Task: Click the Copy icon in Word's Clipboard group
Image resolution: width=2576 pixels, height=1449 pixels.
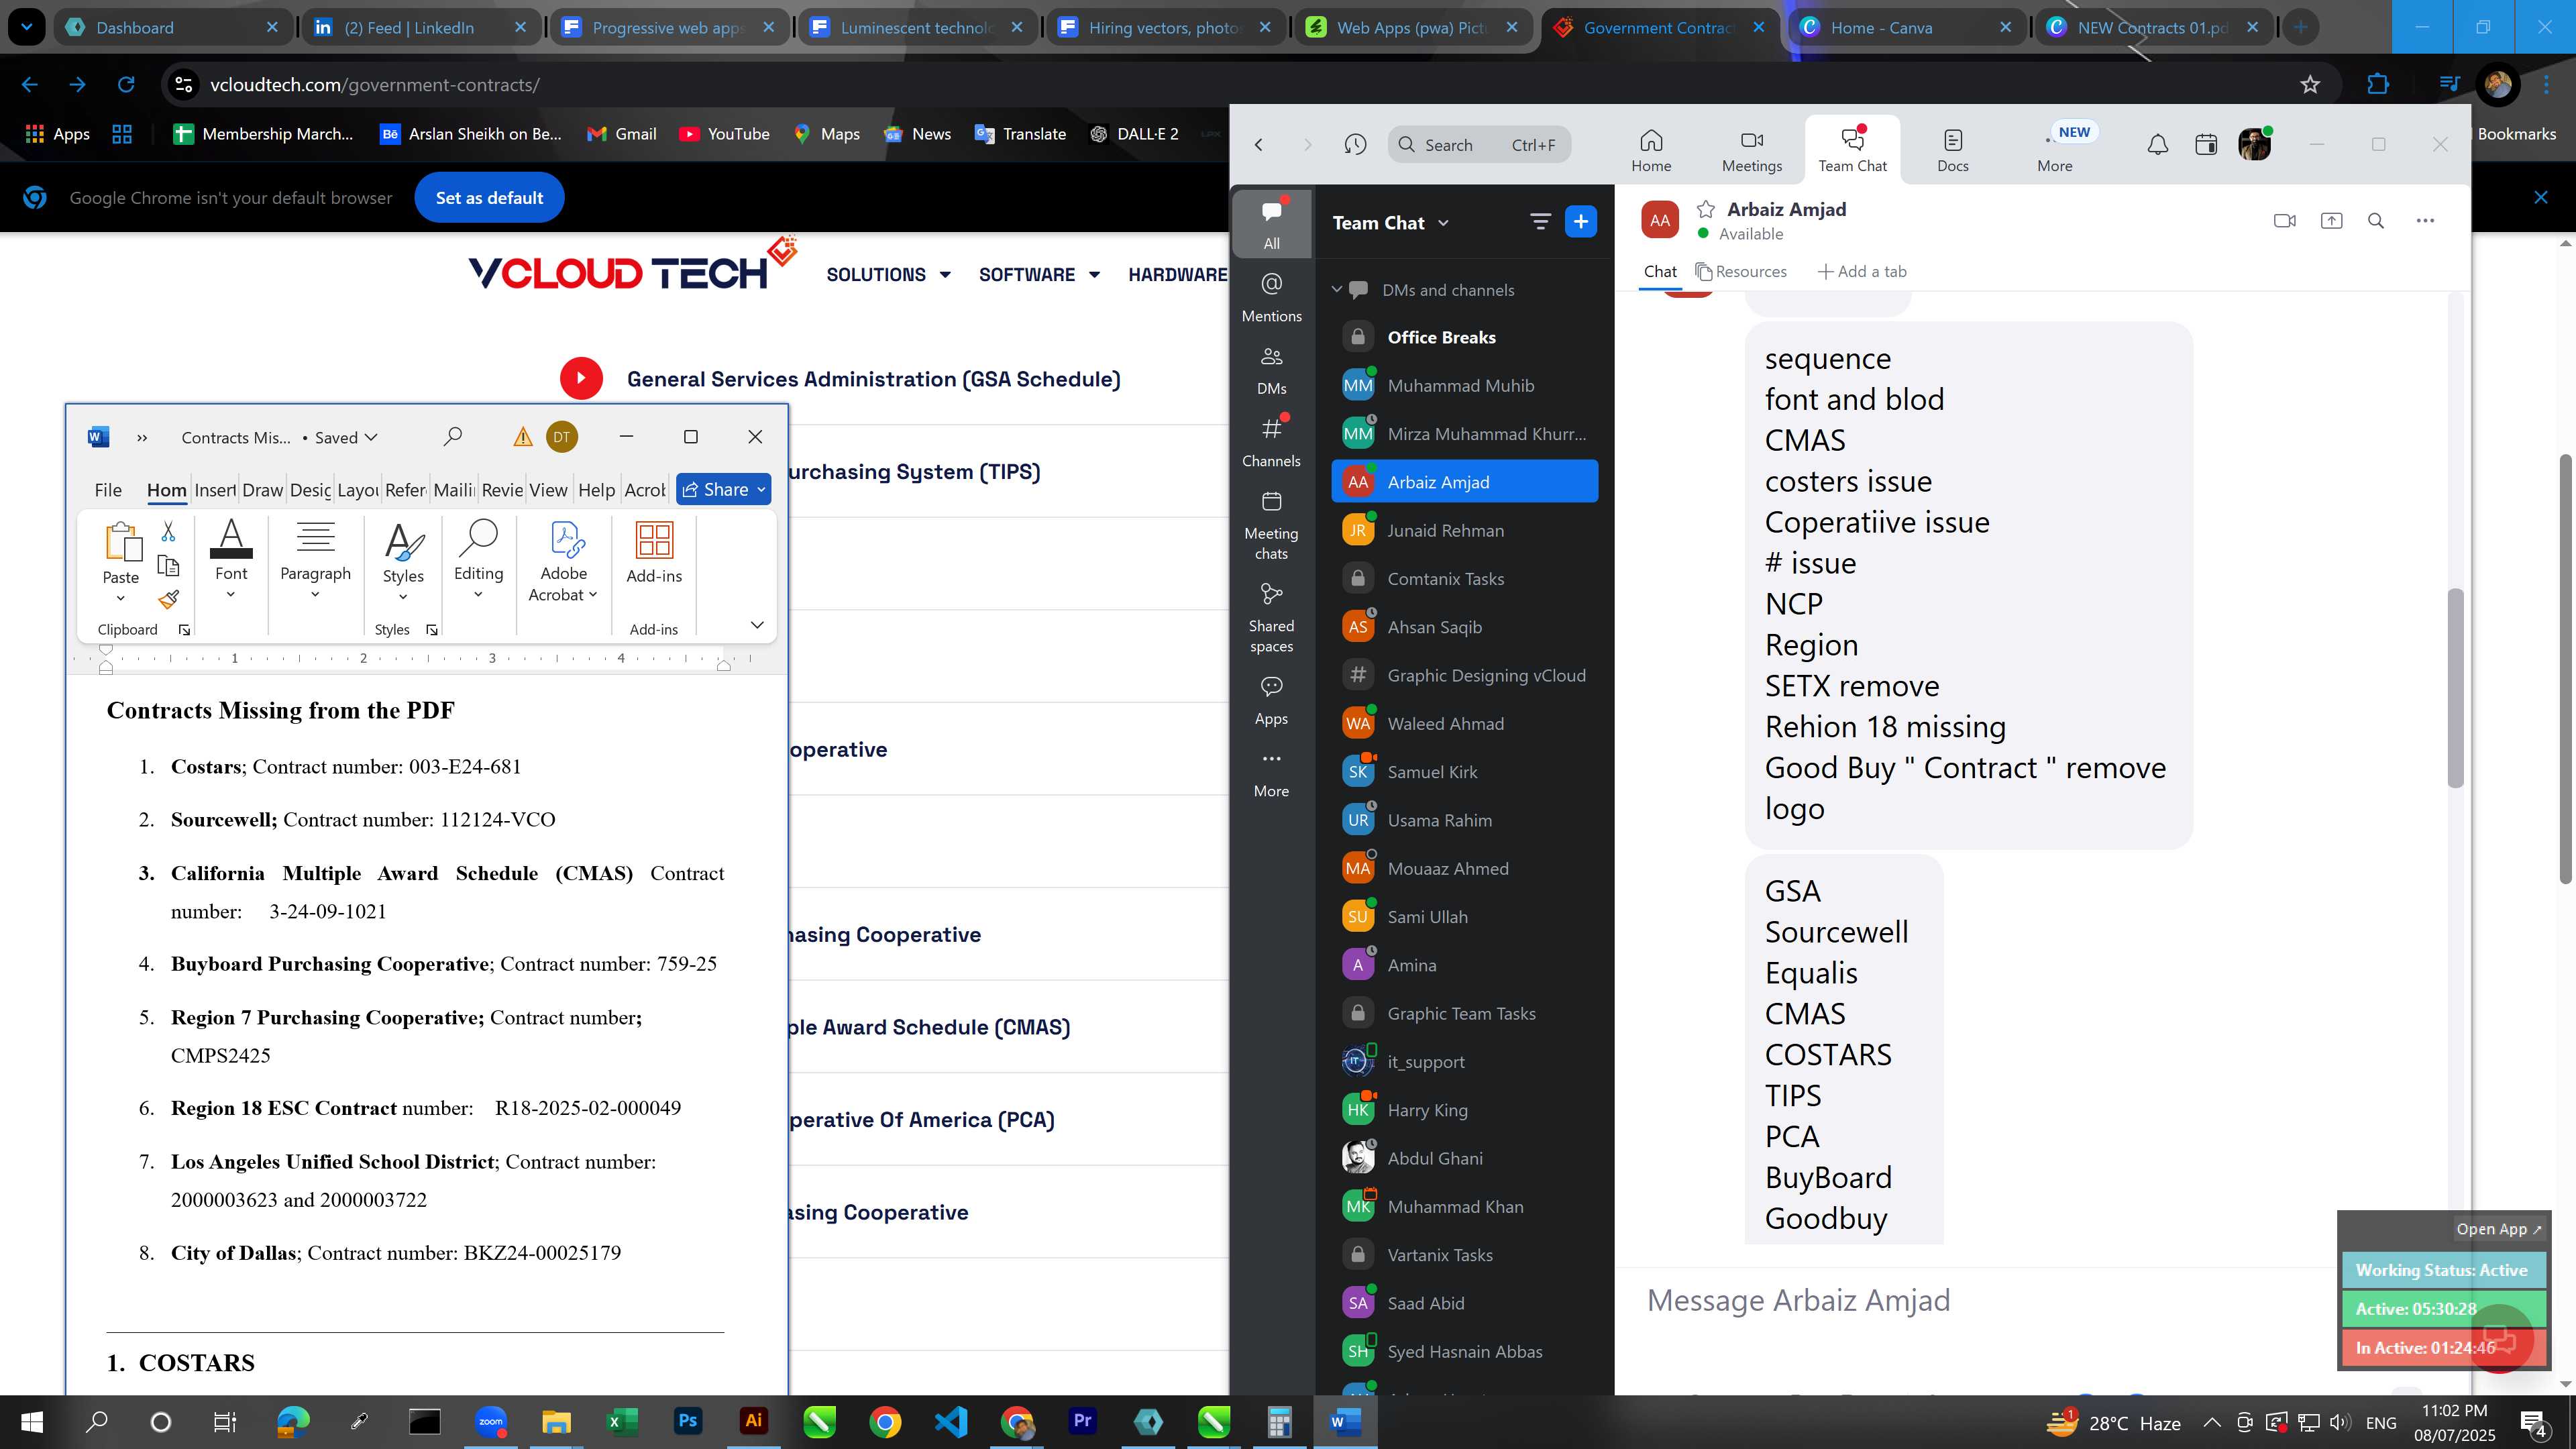Action: [168, 565]
